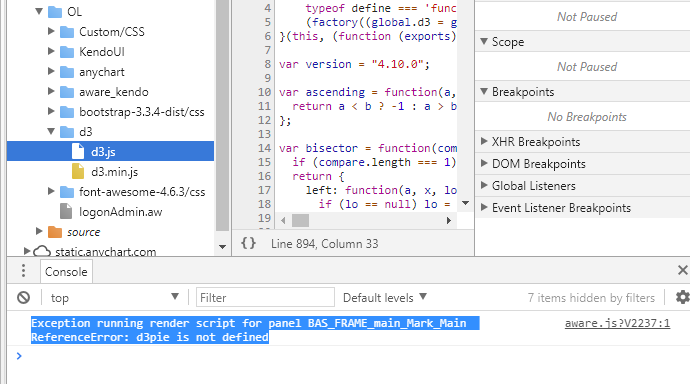Image resolution: width=690 pixels, height=384 pixels.
Task: Click the static.anychart.com cloud icon
Action: click(42, 251)
